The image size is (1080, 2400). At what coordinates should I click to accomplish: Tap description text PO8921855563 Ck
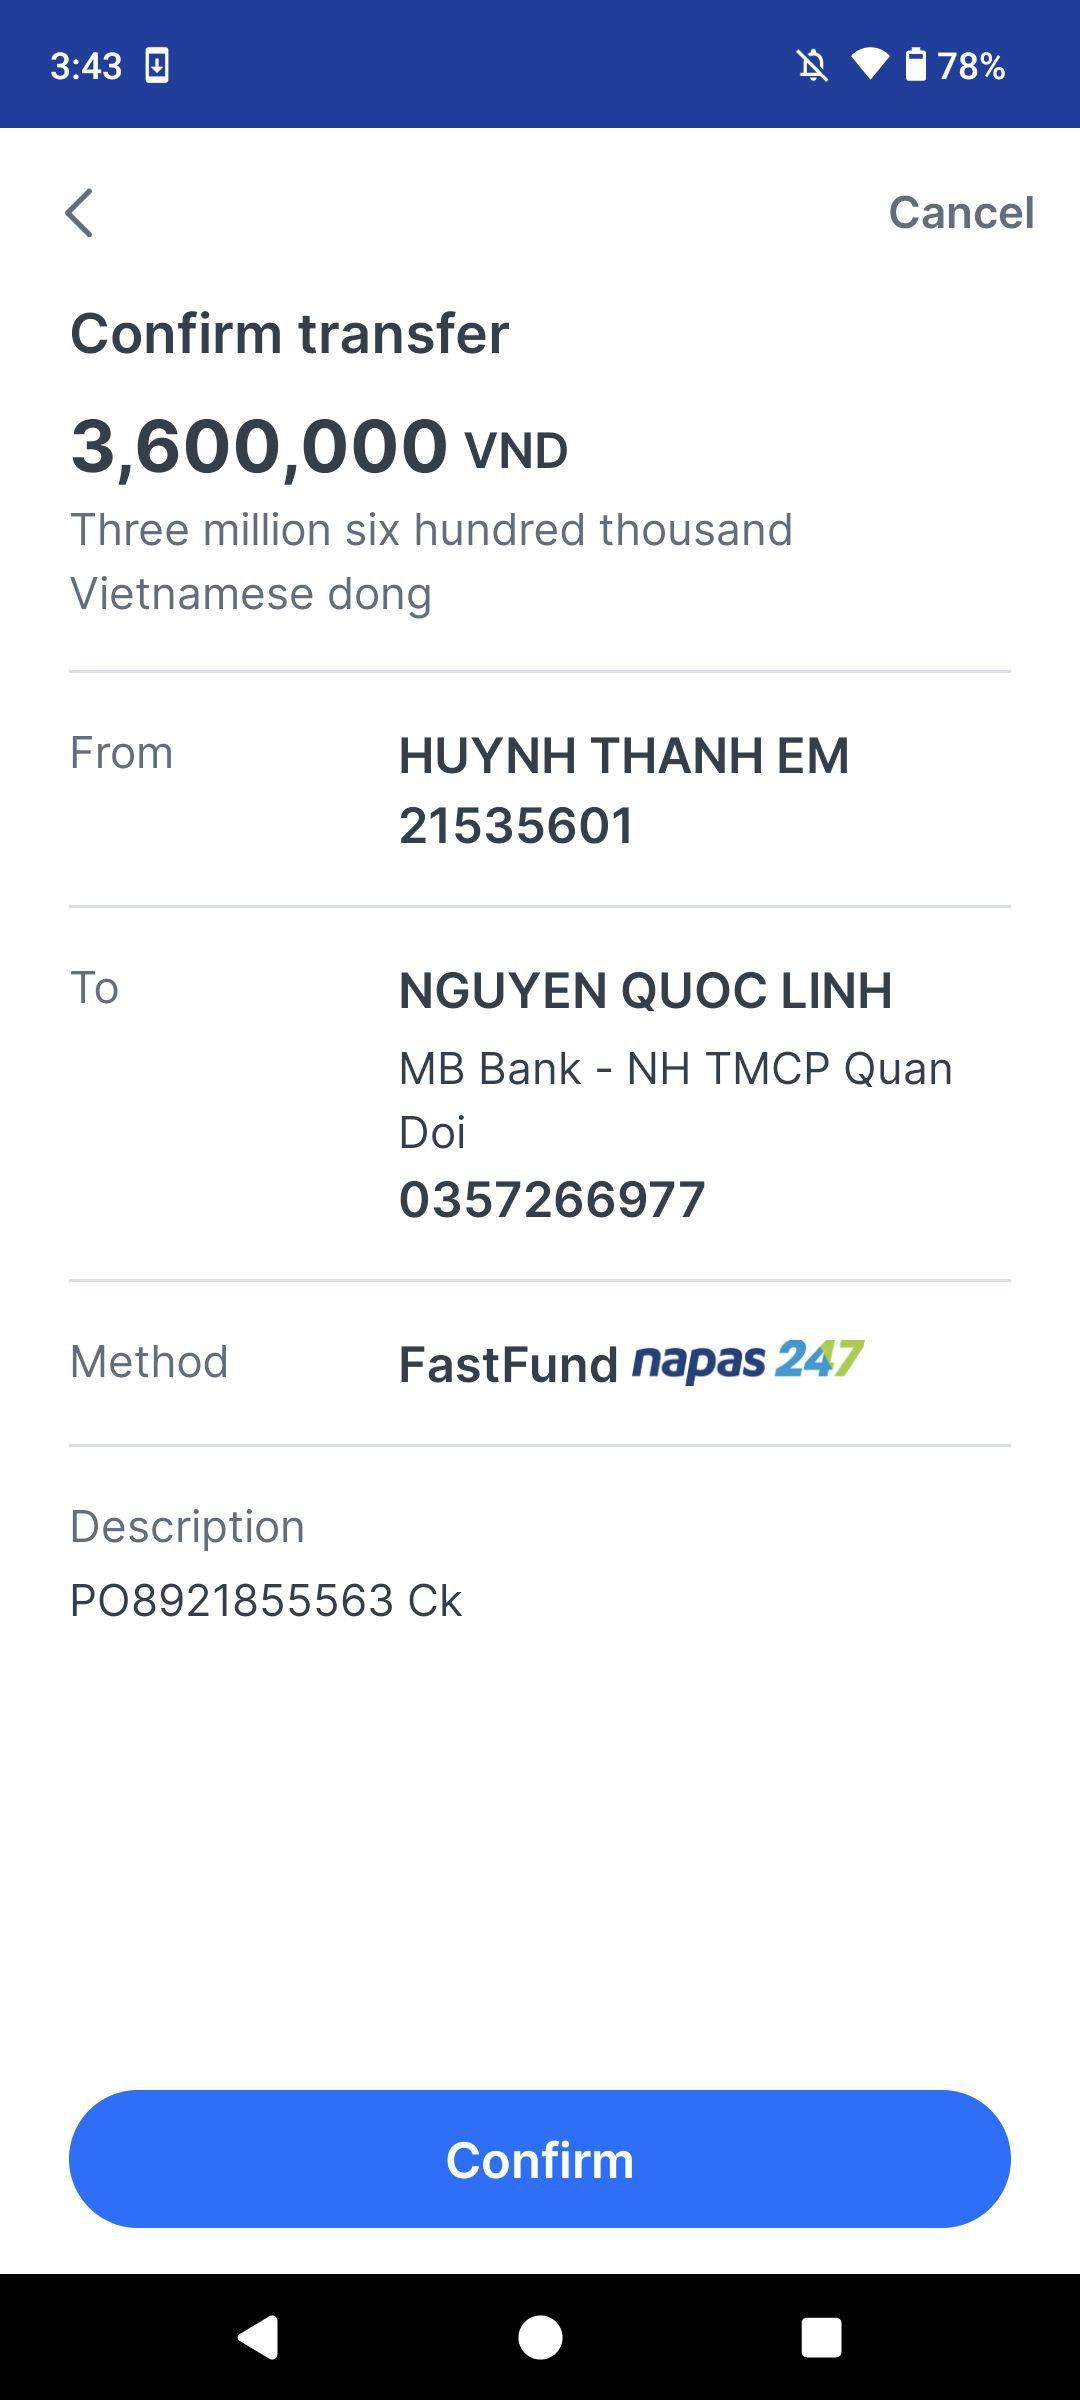[265, 1600]
